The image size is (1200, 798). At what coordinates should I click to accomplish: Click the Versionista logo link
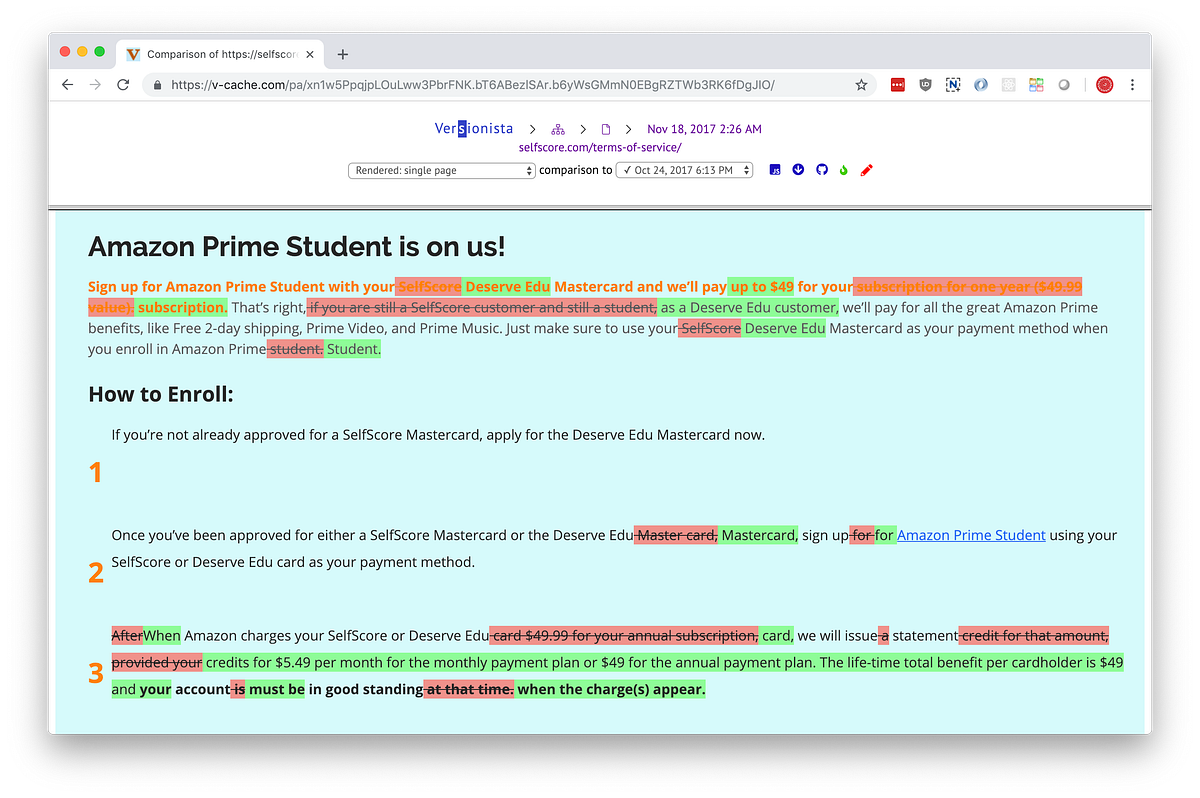(474, 129)
